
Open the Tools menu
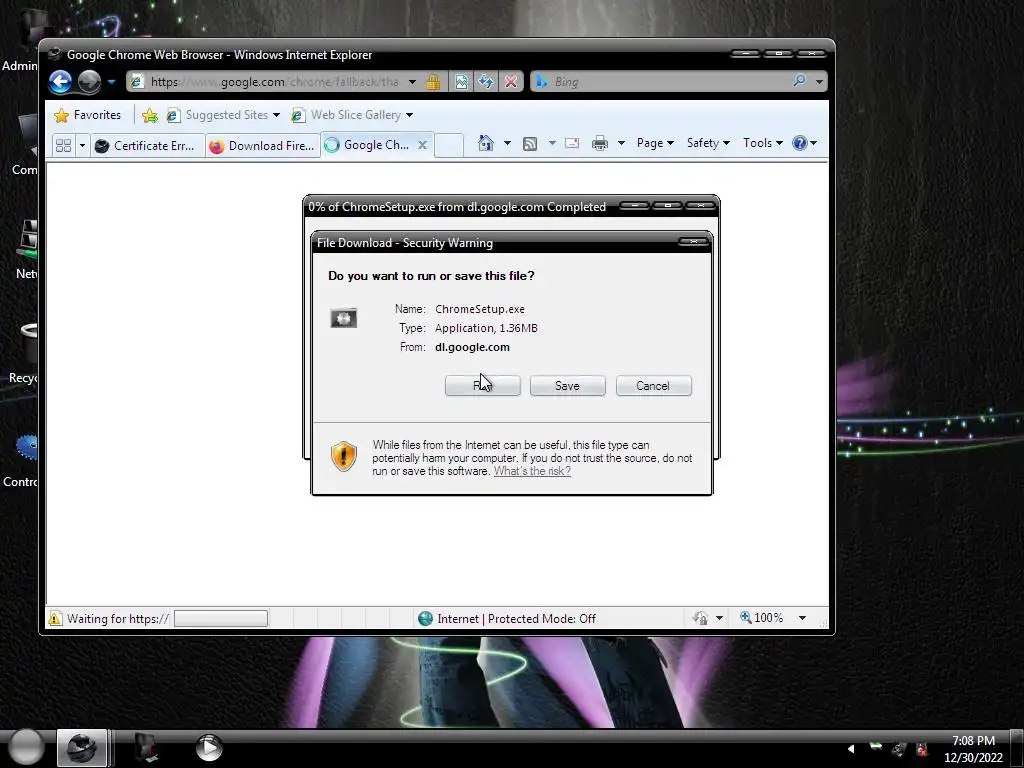click(x=763, y=143)
